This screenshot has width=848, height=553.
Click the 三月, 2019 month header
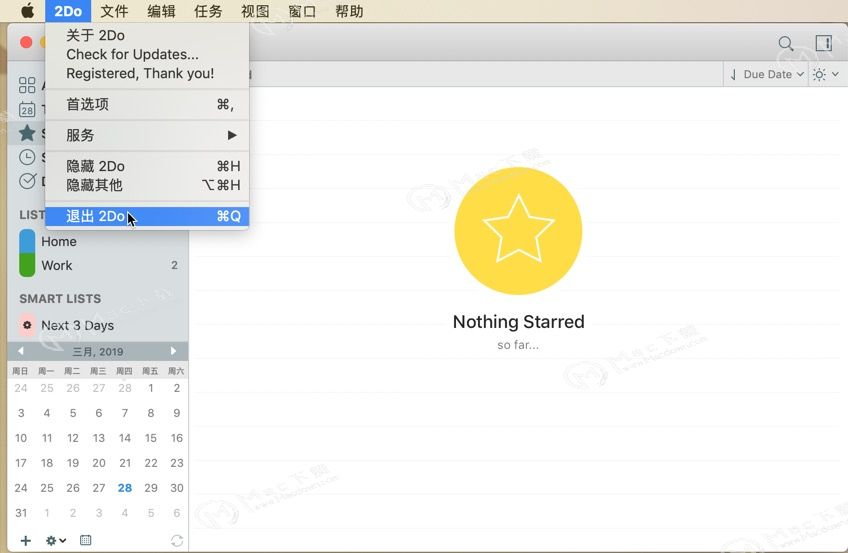coord(98,352)
